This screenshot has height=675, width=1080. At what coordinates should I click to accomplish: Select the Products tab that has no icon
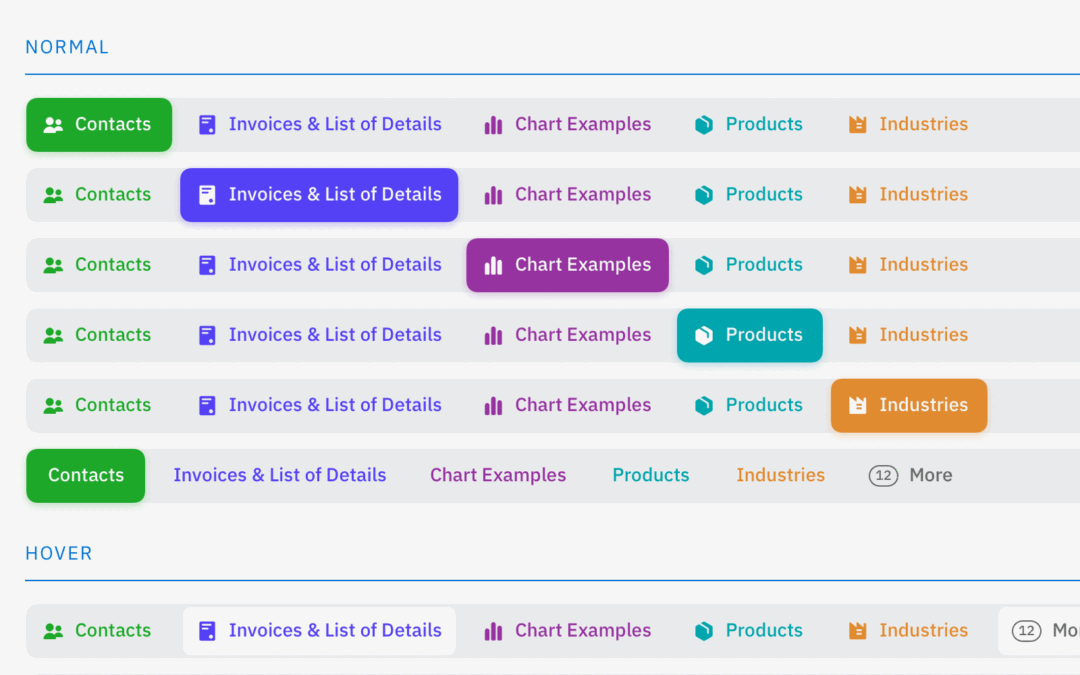coord(651,476)
